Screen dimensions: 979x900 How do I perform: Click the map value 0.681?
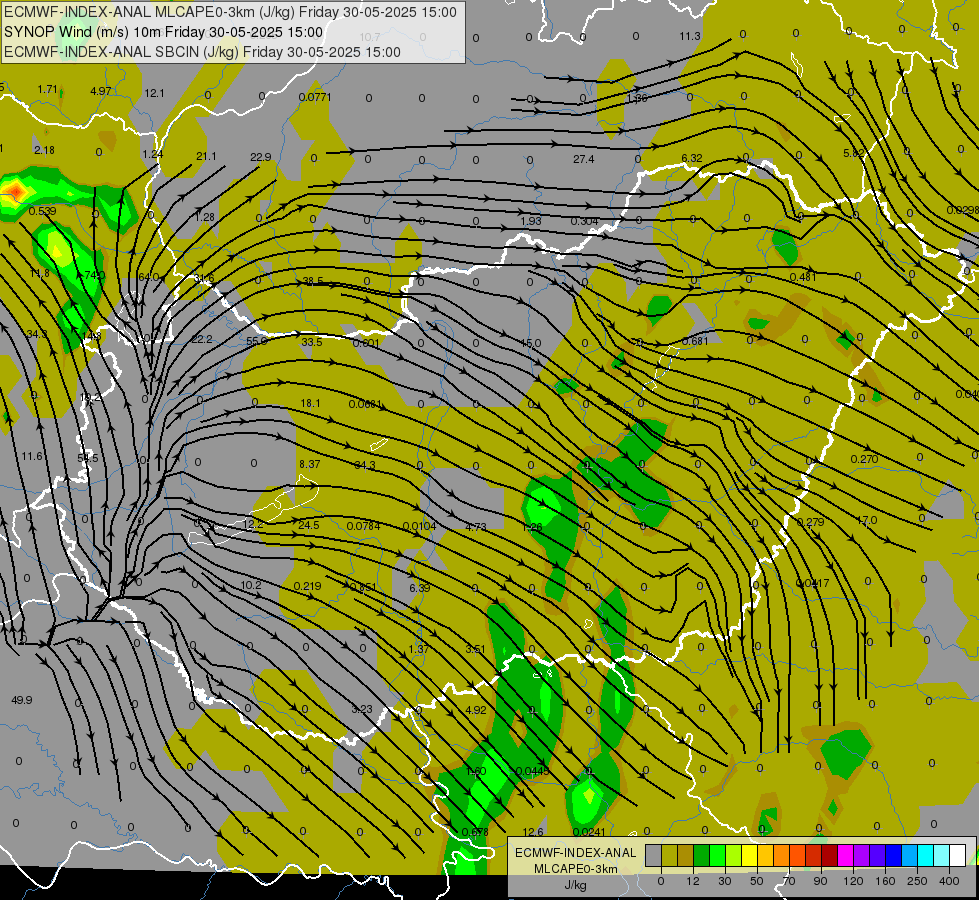(695, 341)
